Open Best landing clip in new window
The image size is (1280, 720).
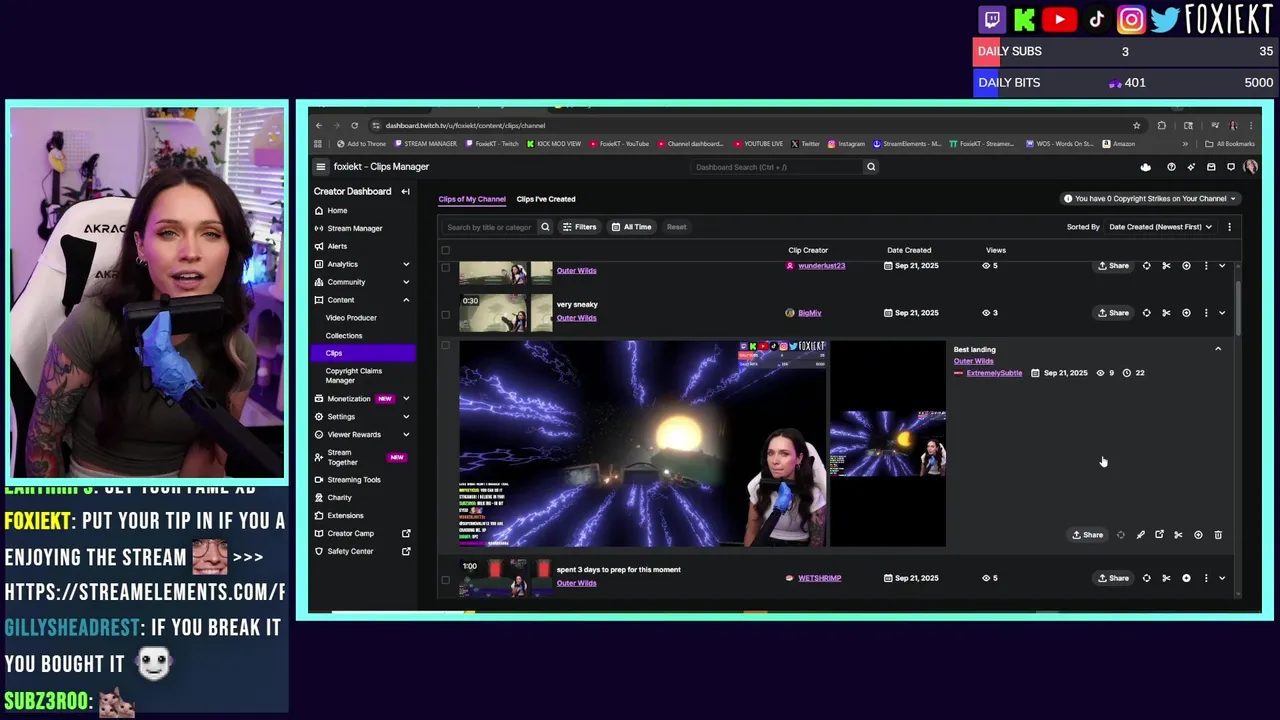[x=1159, y=535]
